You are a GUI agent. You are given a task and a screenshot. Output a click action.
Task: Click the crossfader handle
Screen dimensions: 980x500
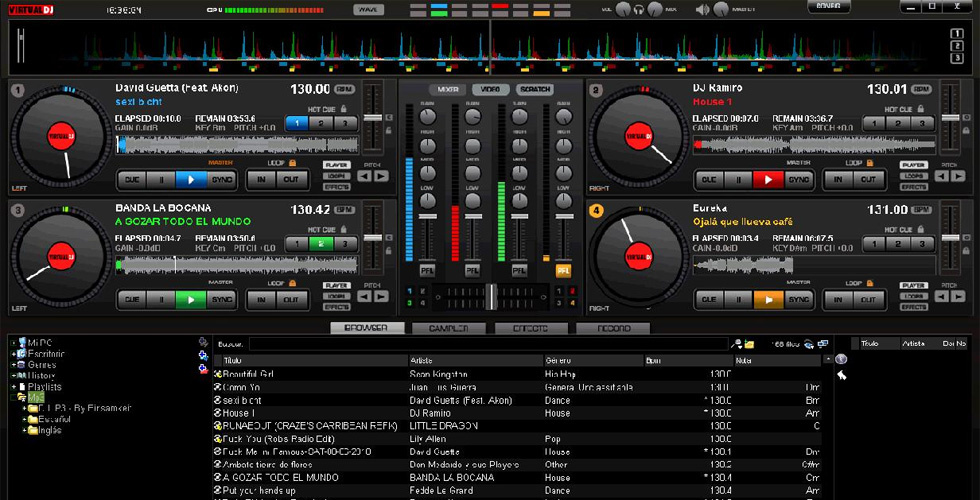(x=492, y=297)
